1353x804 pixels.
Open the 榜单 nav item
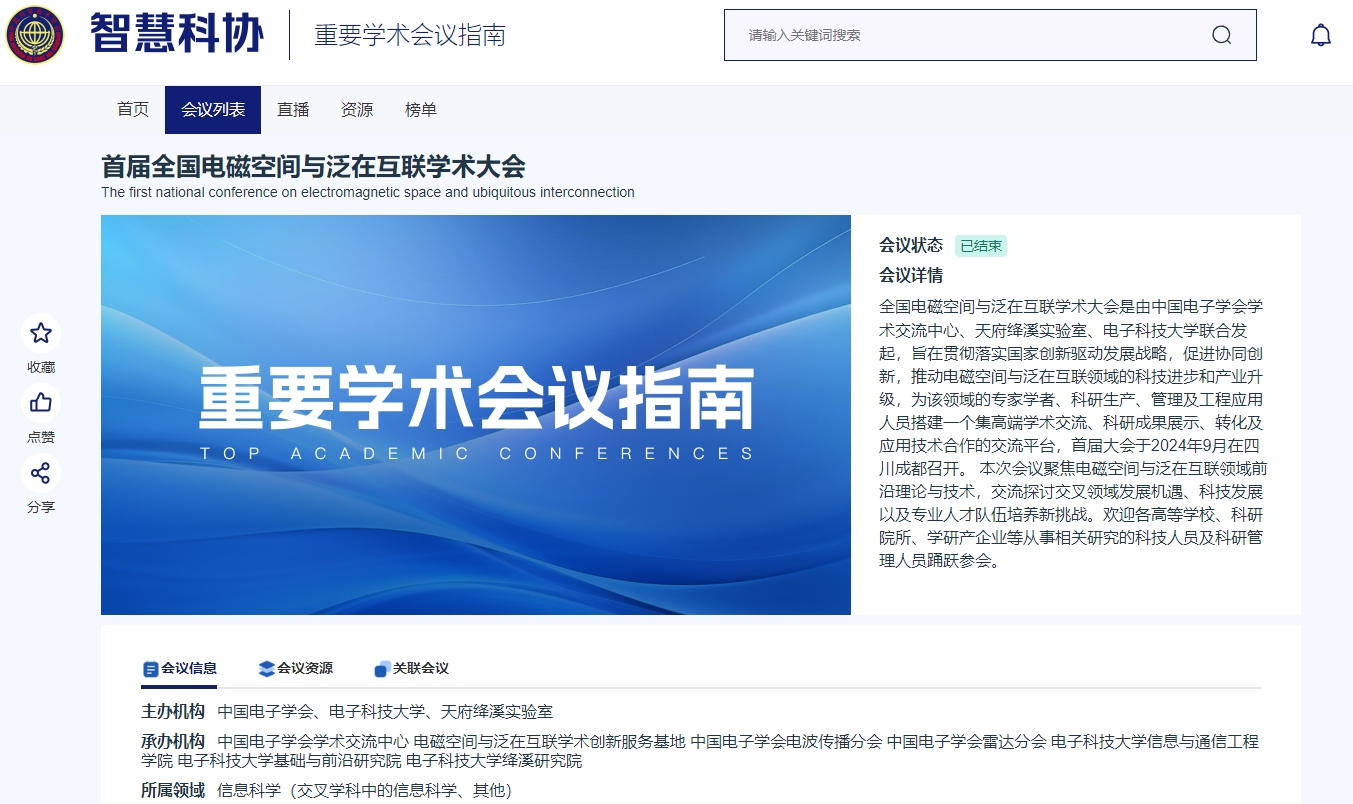point(421,110)
